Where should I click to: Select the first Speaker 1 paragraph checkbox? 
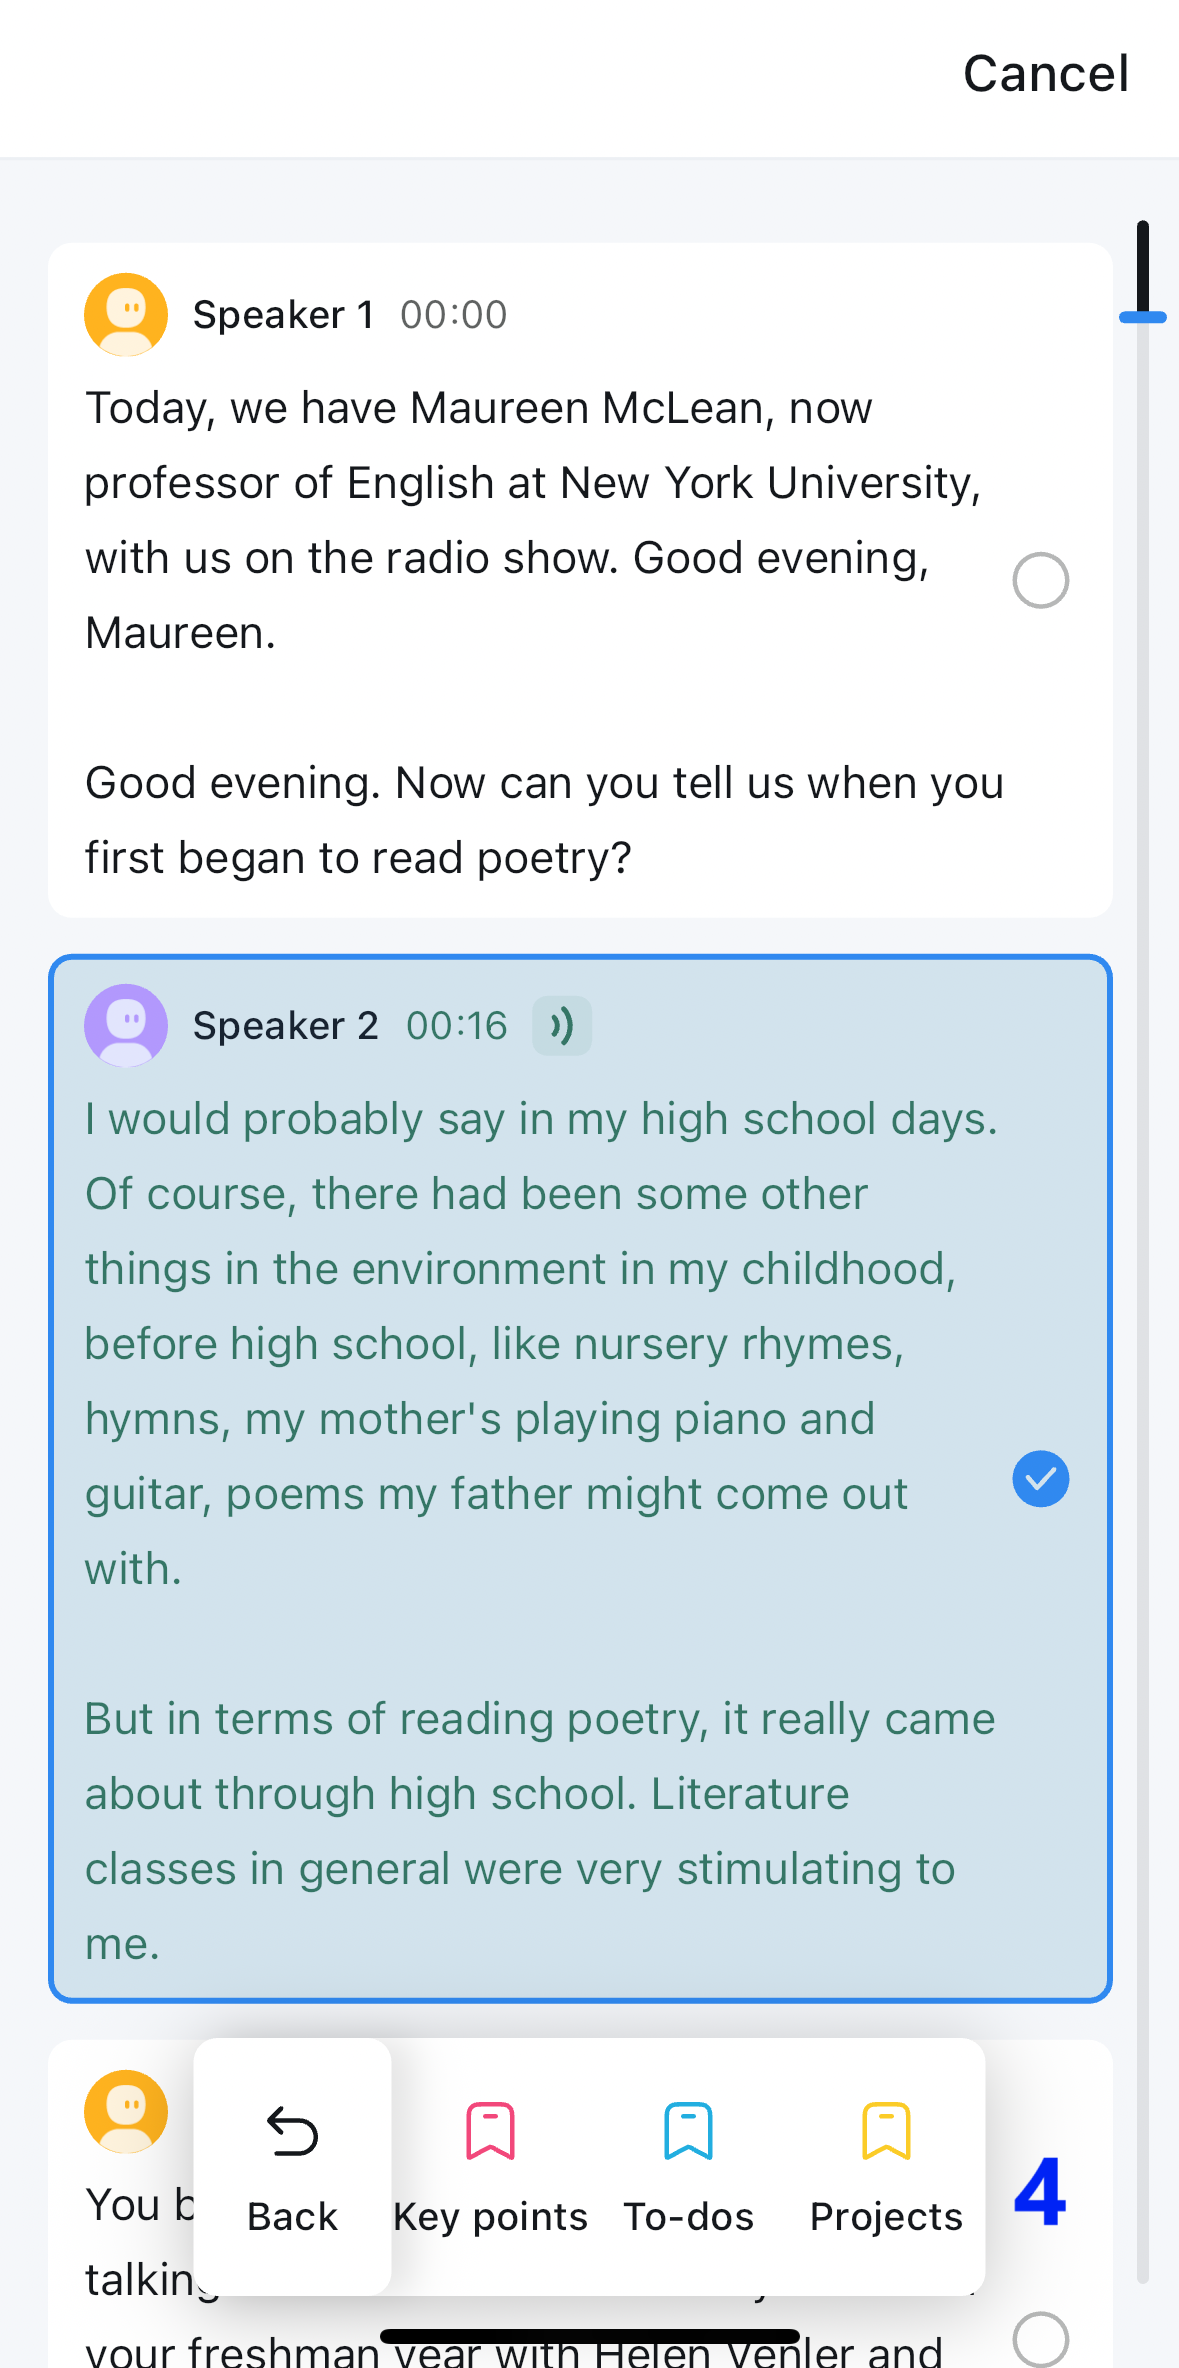pyautogui.click(x=1041, y=580)
